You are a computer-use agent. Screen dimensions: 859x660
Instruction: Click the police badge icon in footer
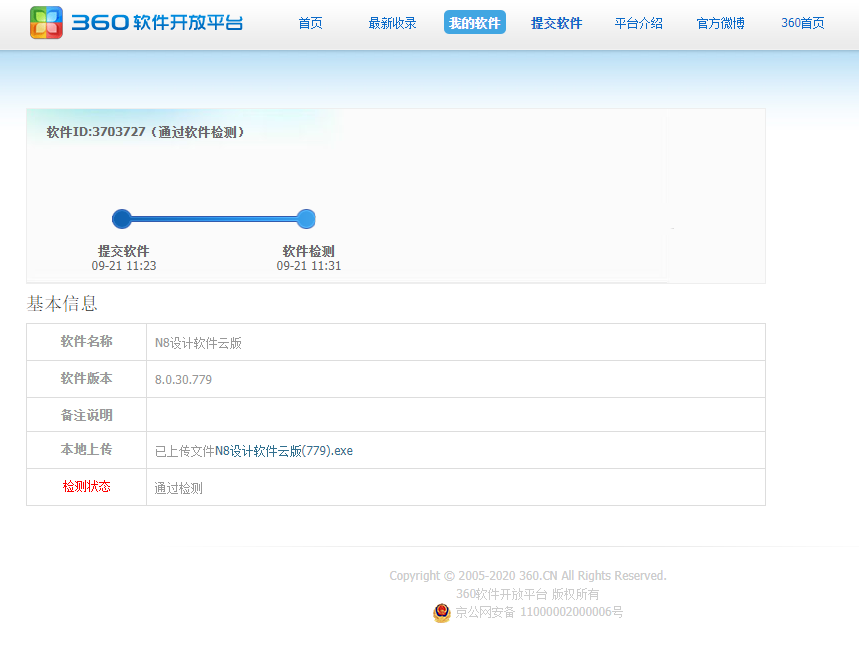tap(442, 613)
